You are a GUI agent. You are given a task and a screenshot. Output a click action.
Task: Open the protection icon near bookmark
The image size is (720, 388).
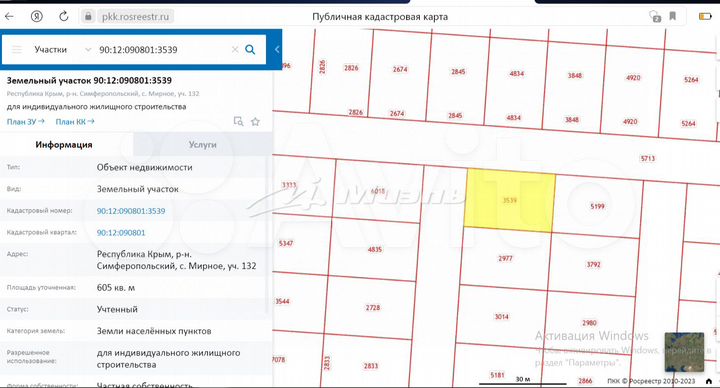pos(655,17)
